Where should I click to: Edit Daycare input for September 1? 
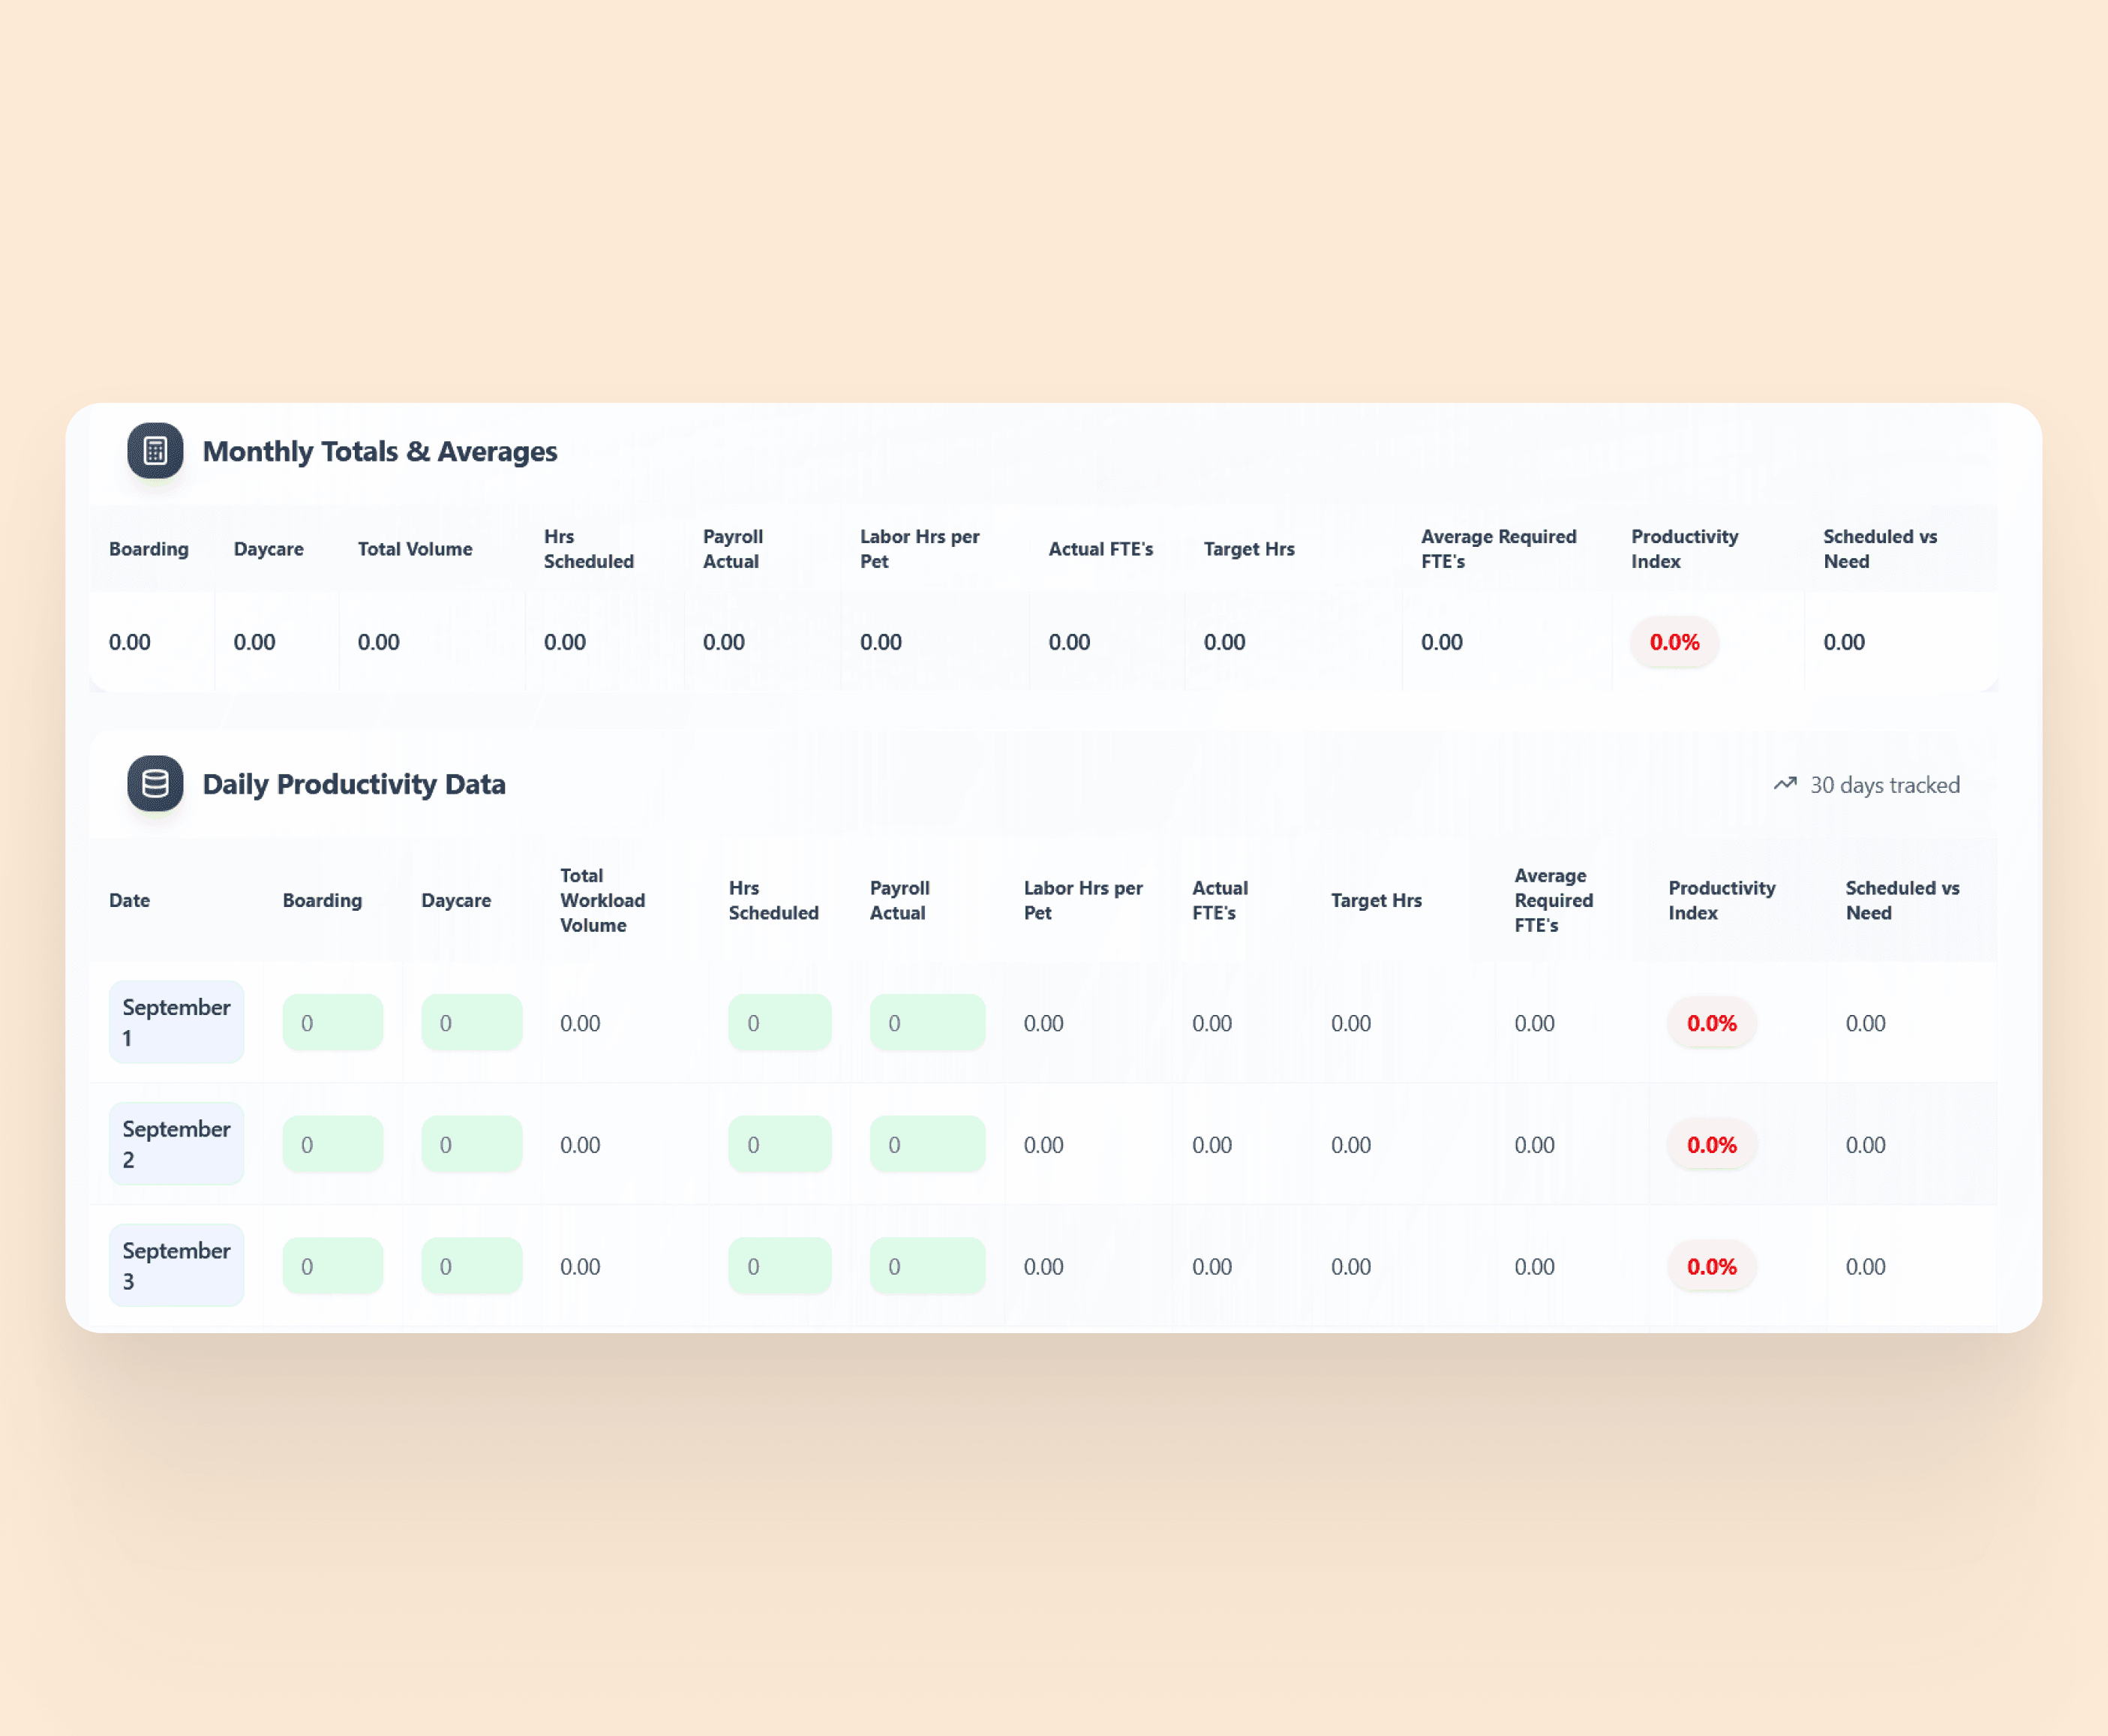point(471,1023)
